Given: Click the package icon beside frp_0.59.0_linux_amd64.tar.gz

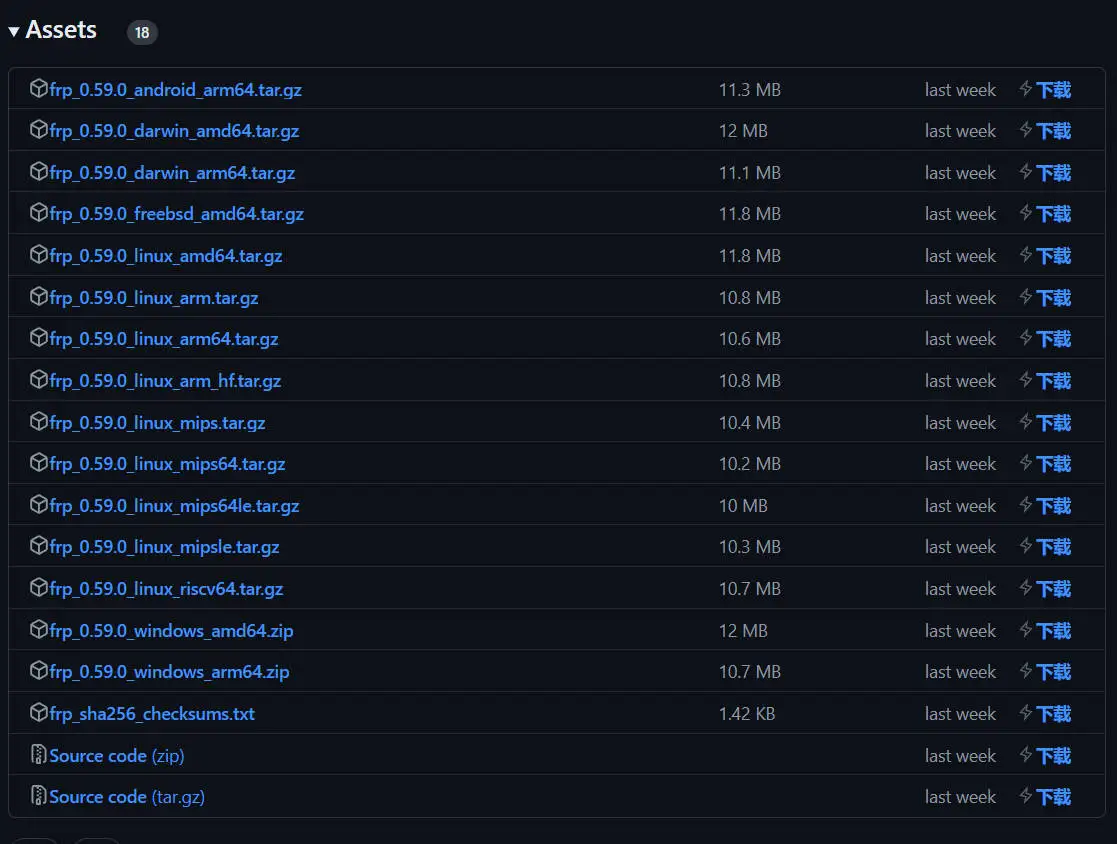Looking at the screenshot, I should click(39, 255).
